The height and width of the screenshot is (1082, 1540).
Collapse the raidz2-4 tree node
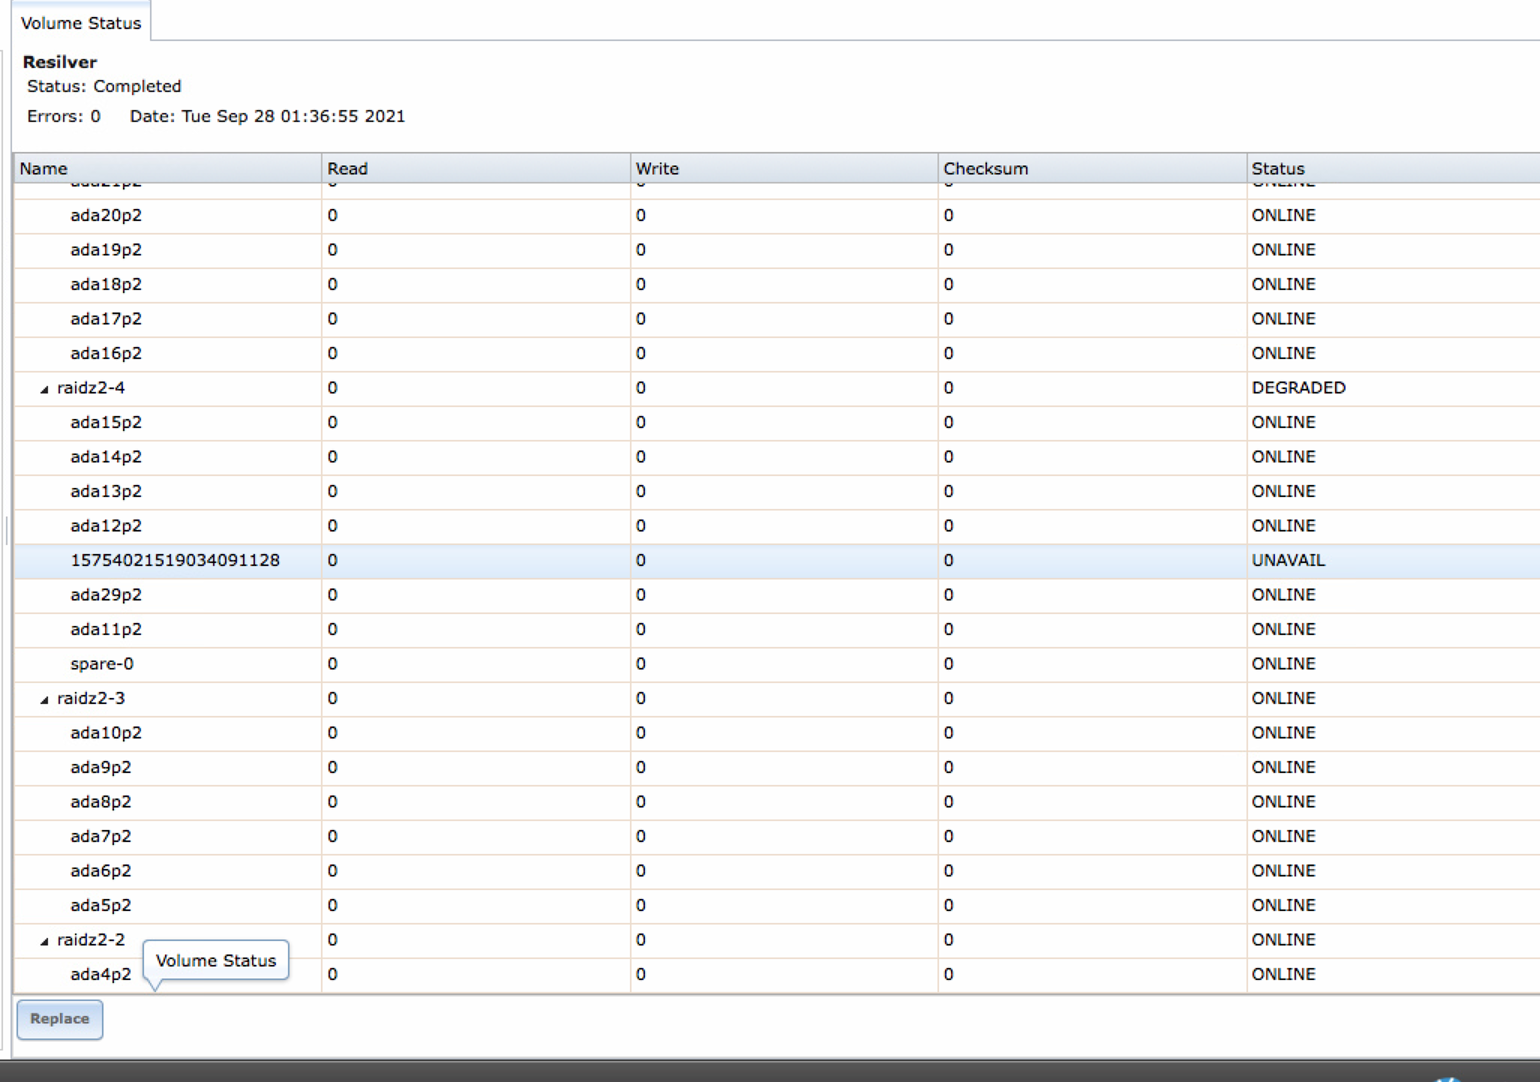(44, 389)
